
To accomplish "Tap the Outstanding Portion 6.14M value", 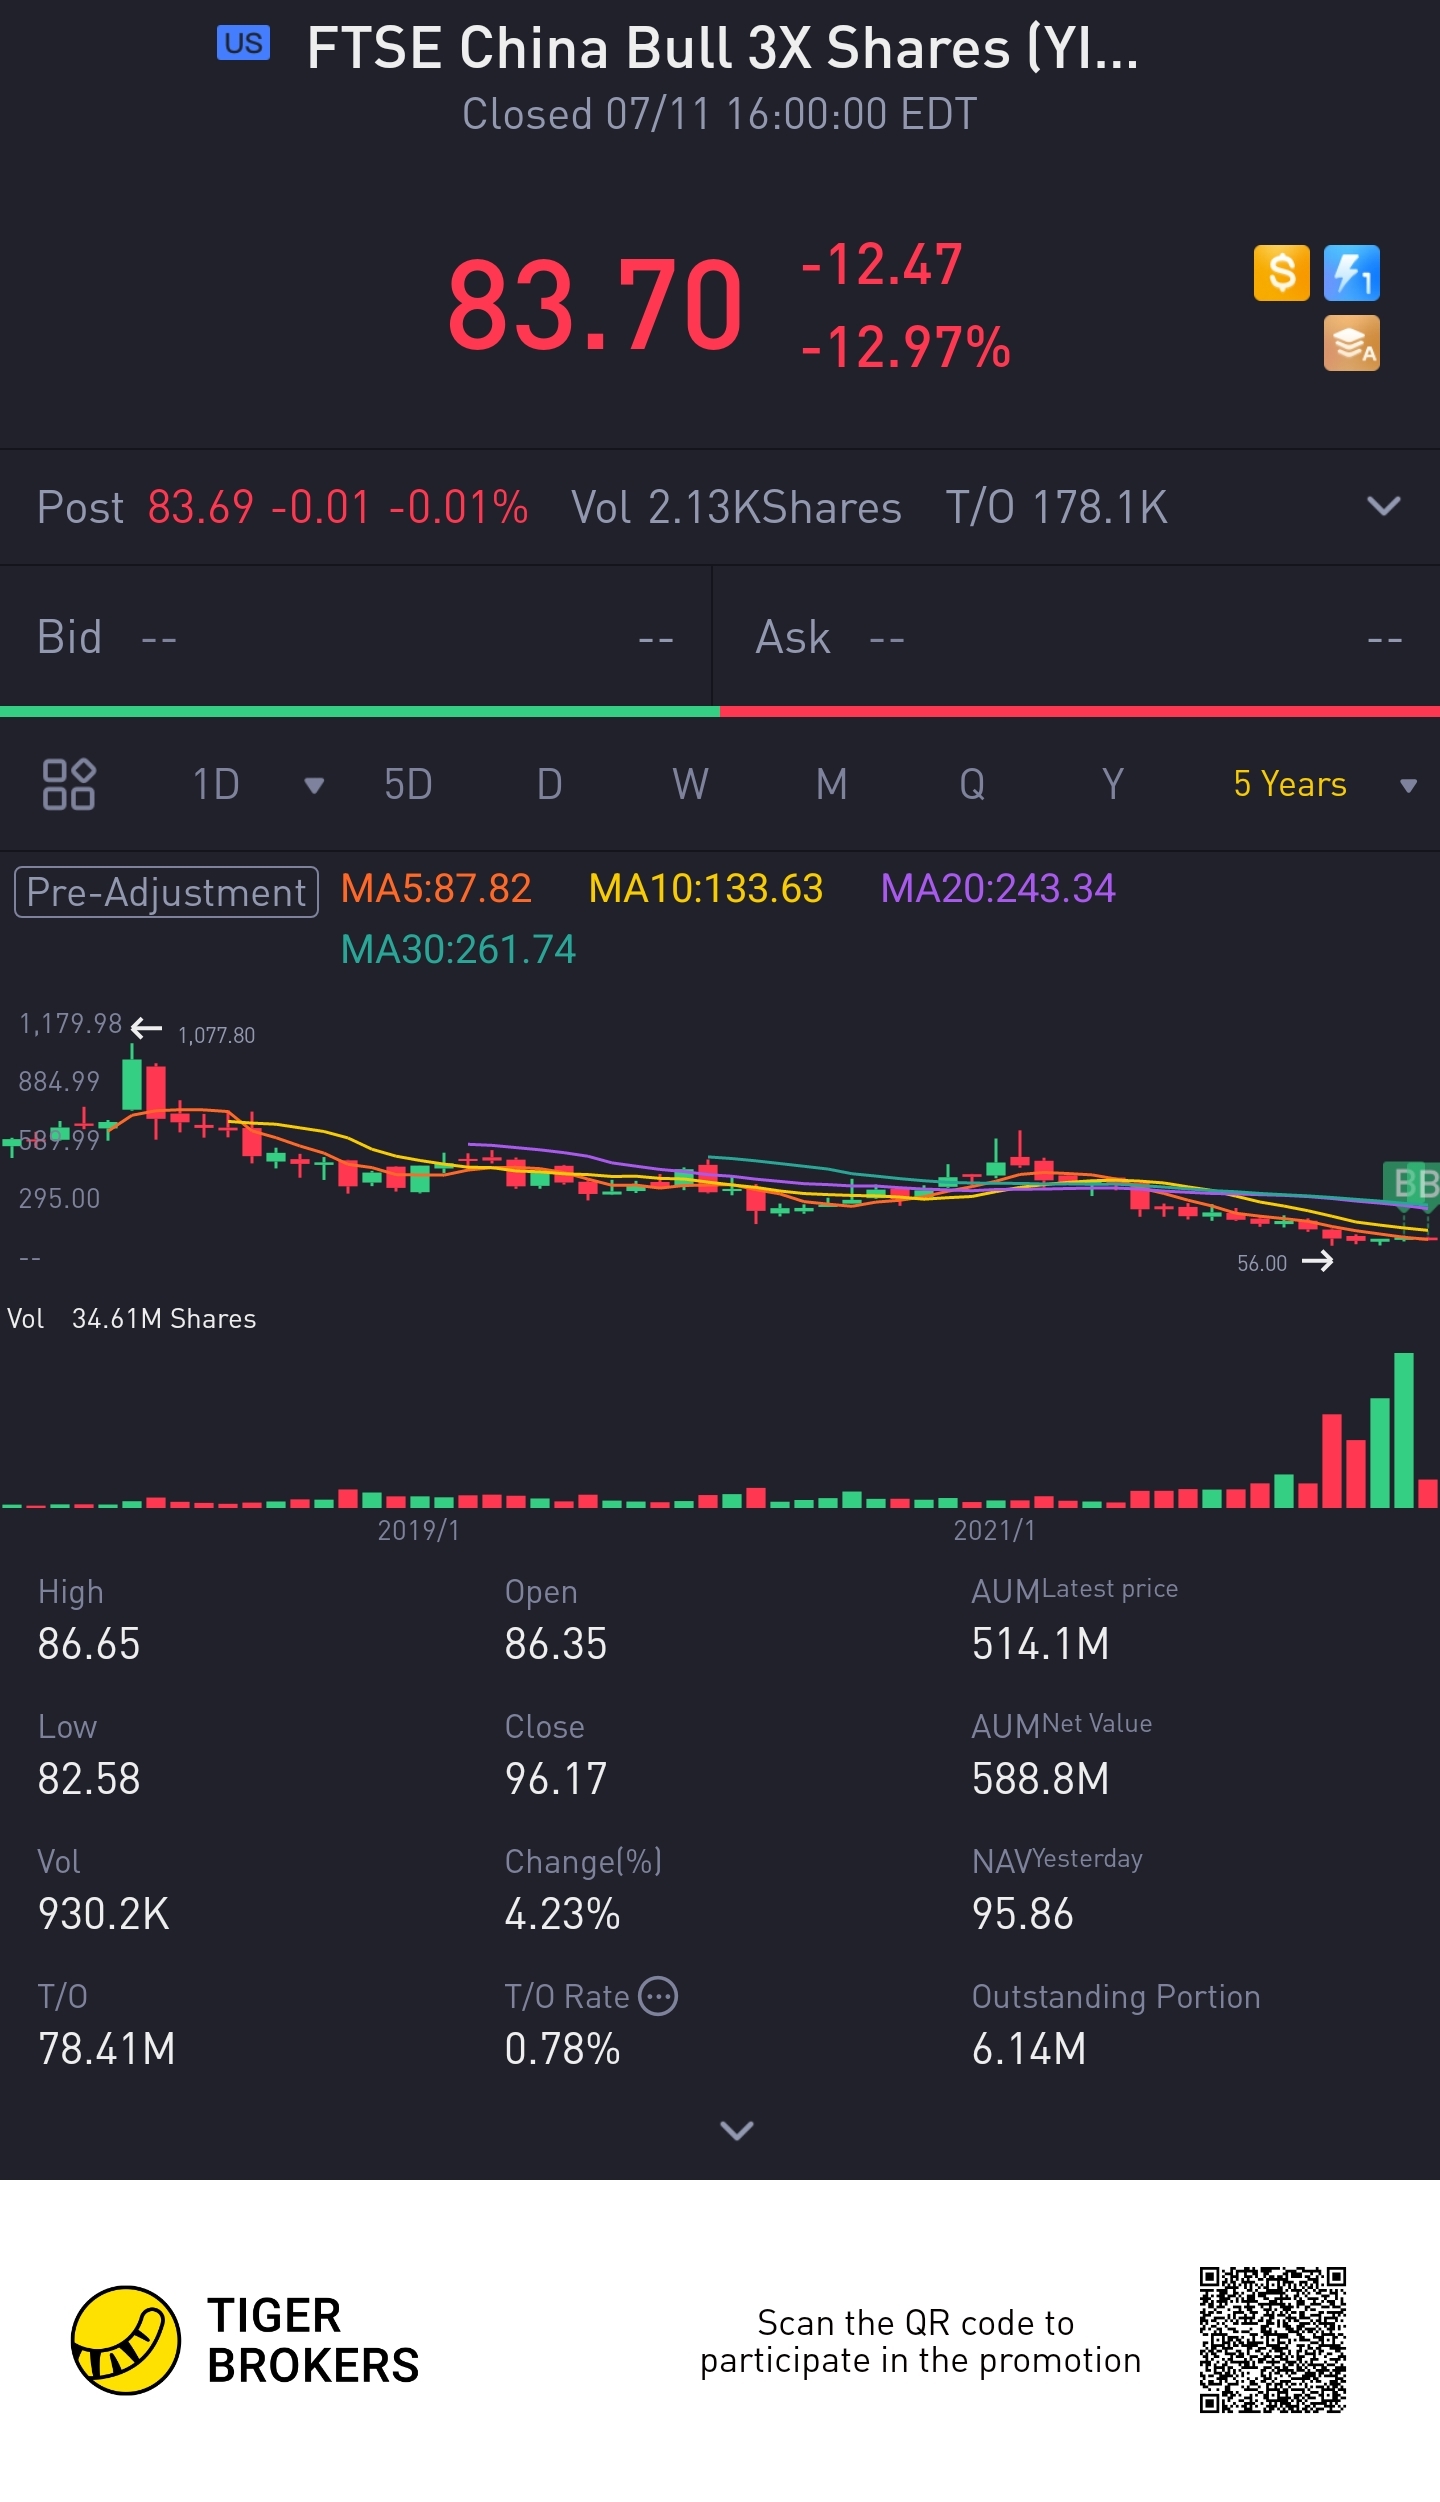I will click(x=1029, y=2049).
